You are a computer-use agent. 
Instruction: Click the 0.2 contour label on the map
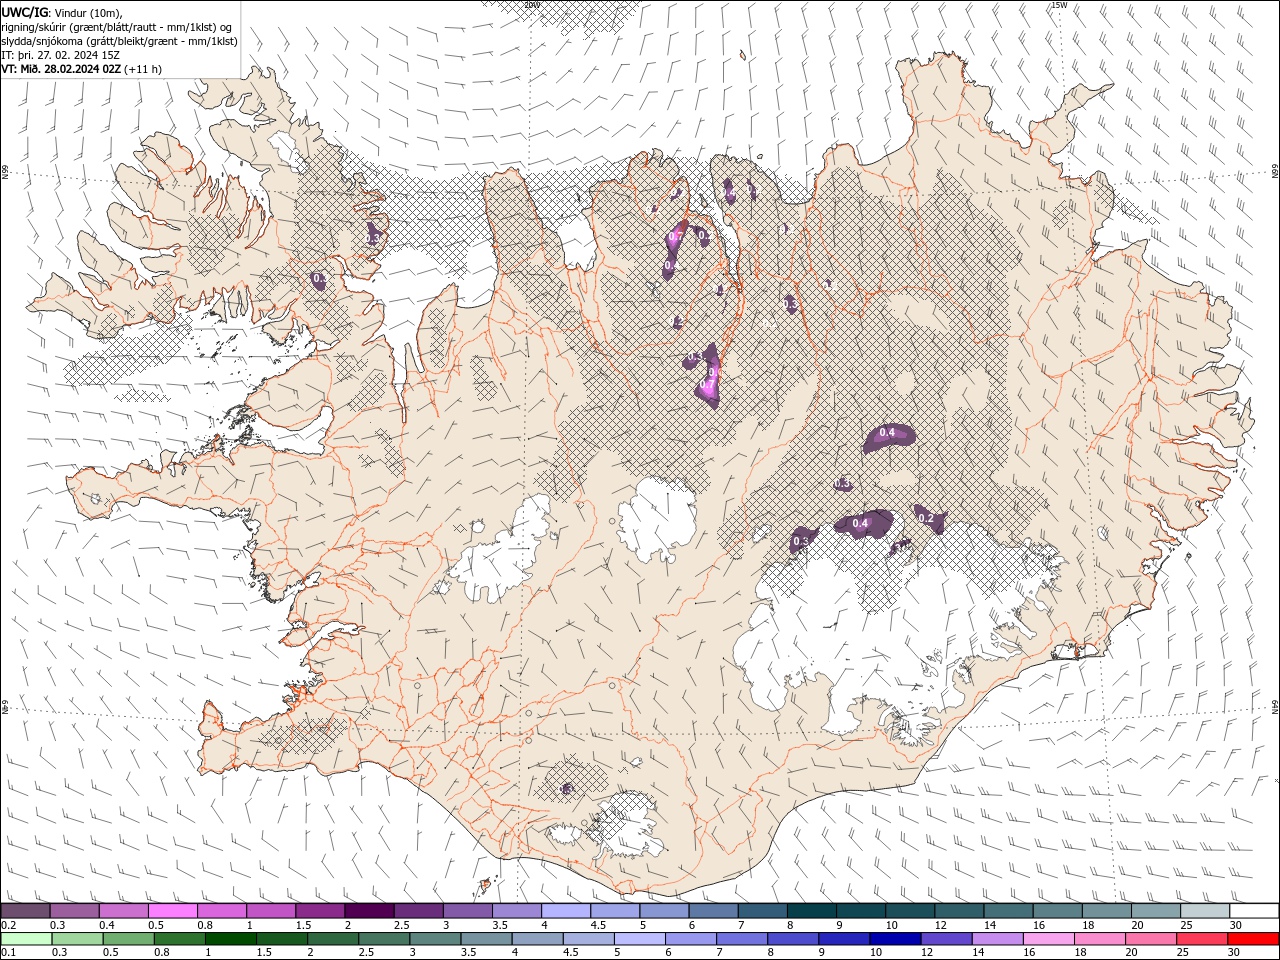[926, 518]
